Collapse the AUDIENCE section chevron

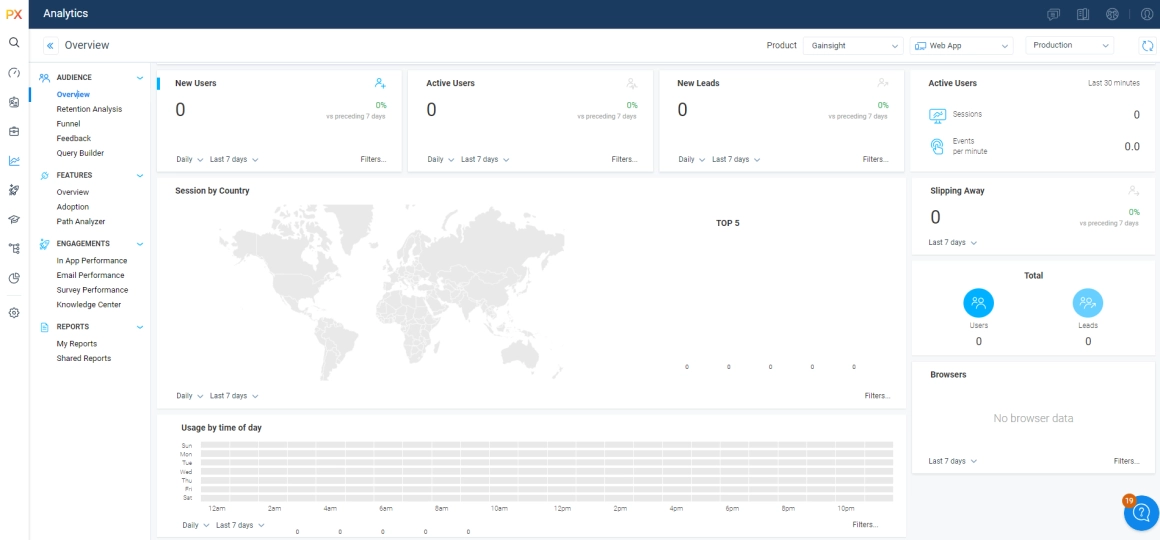pos(140,78)
